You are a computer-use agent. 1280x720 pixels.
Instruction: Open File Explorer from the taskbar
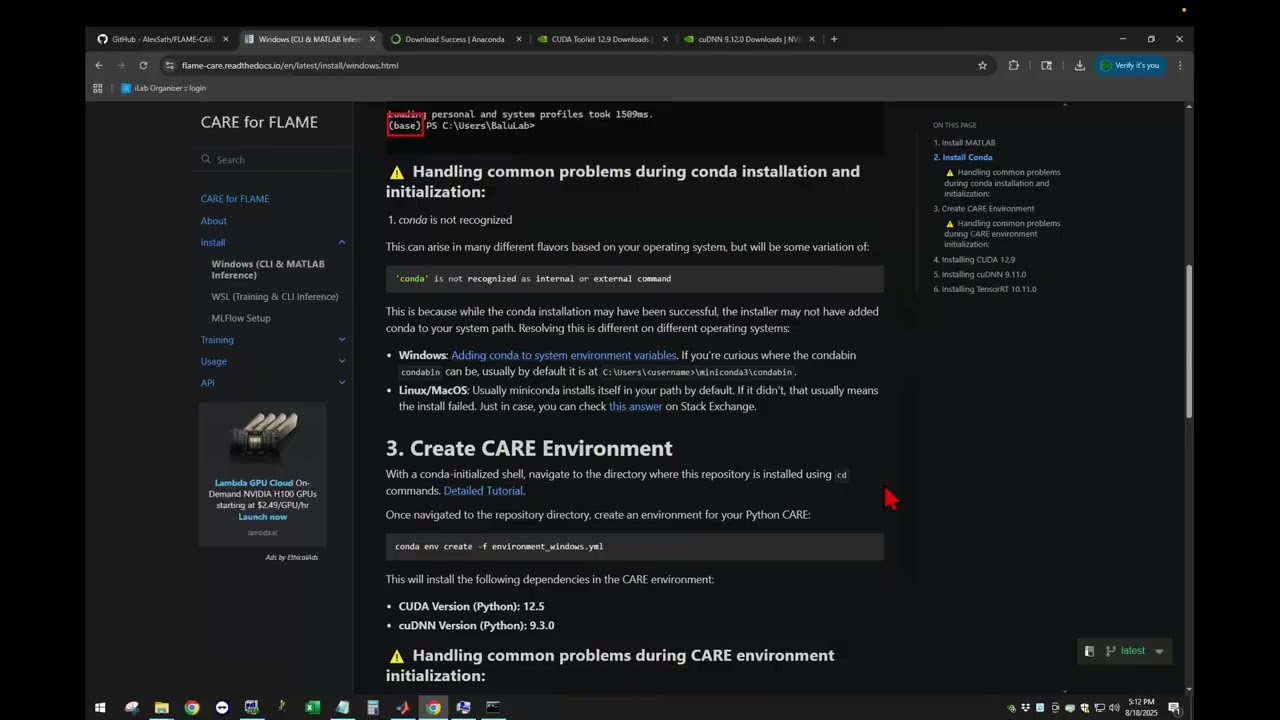click(x=161, y=708)
